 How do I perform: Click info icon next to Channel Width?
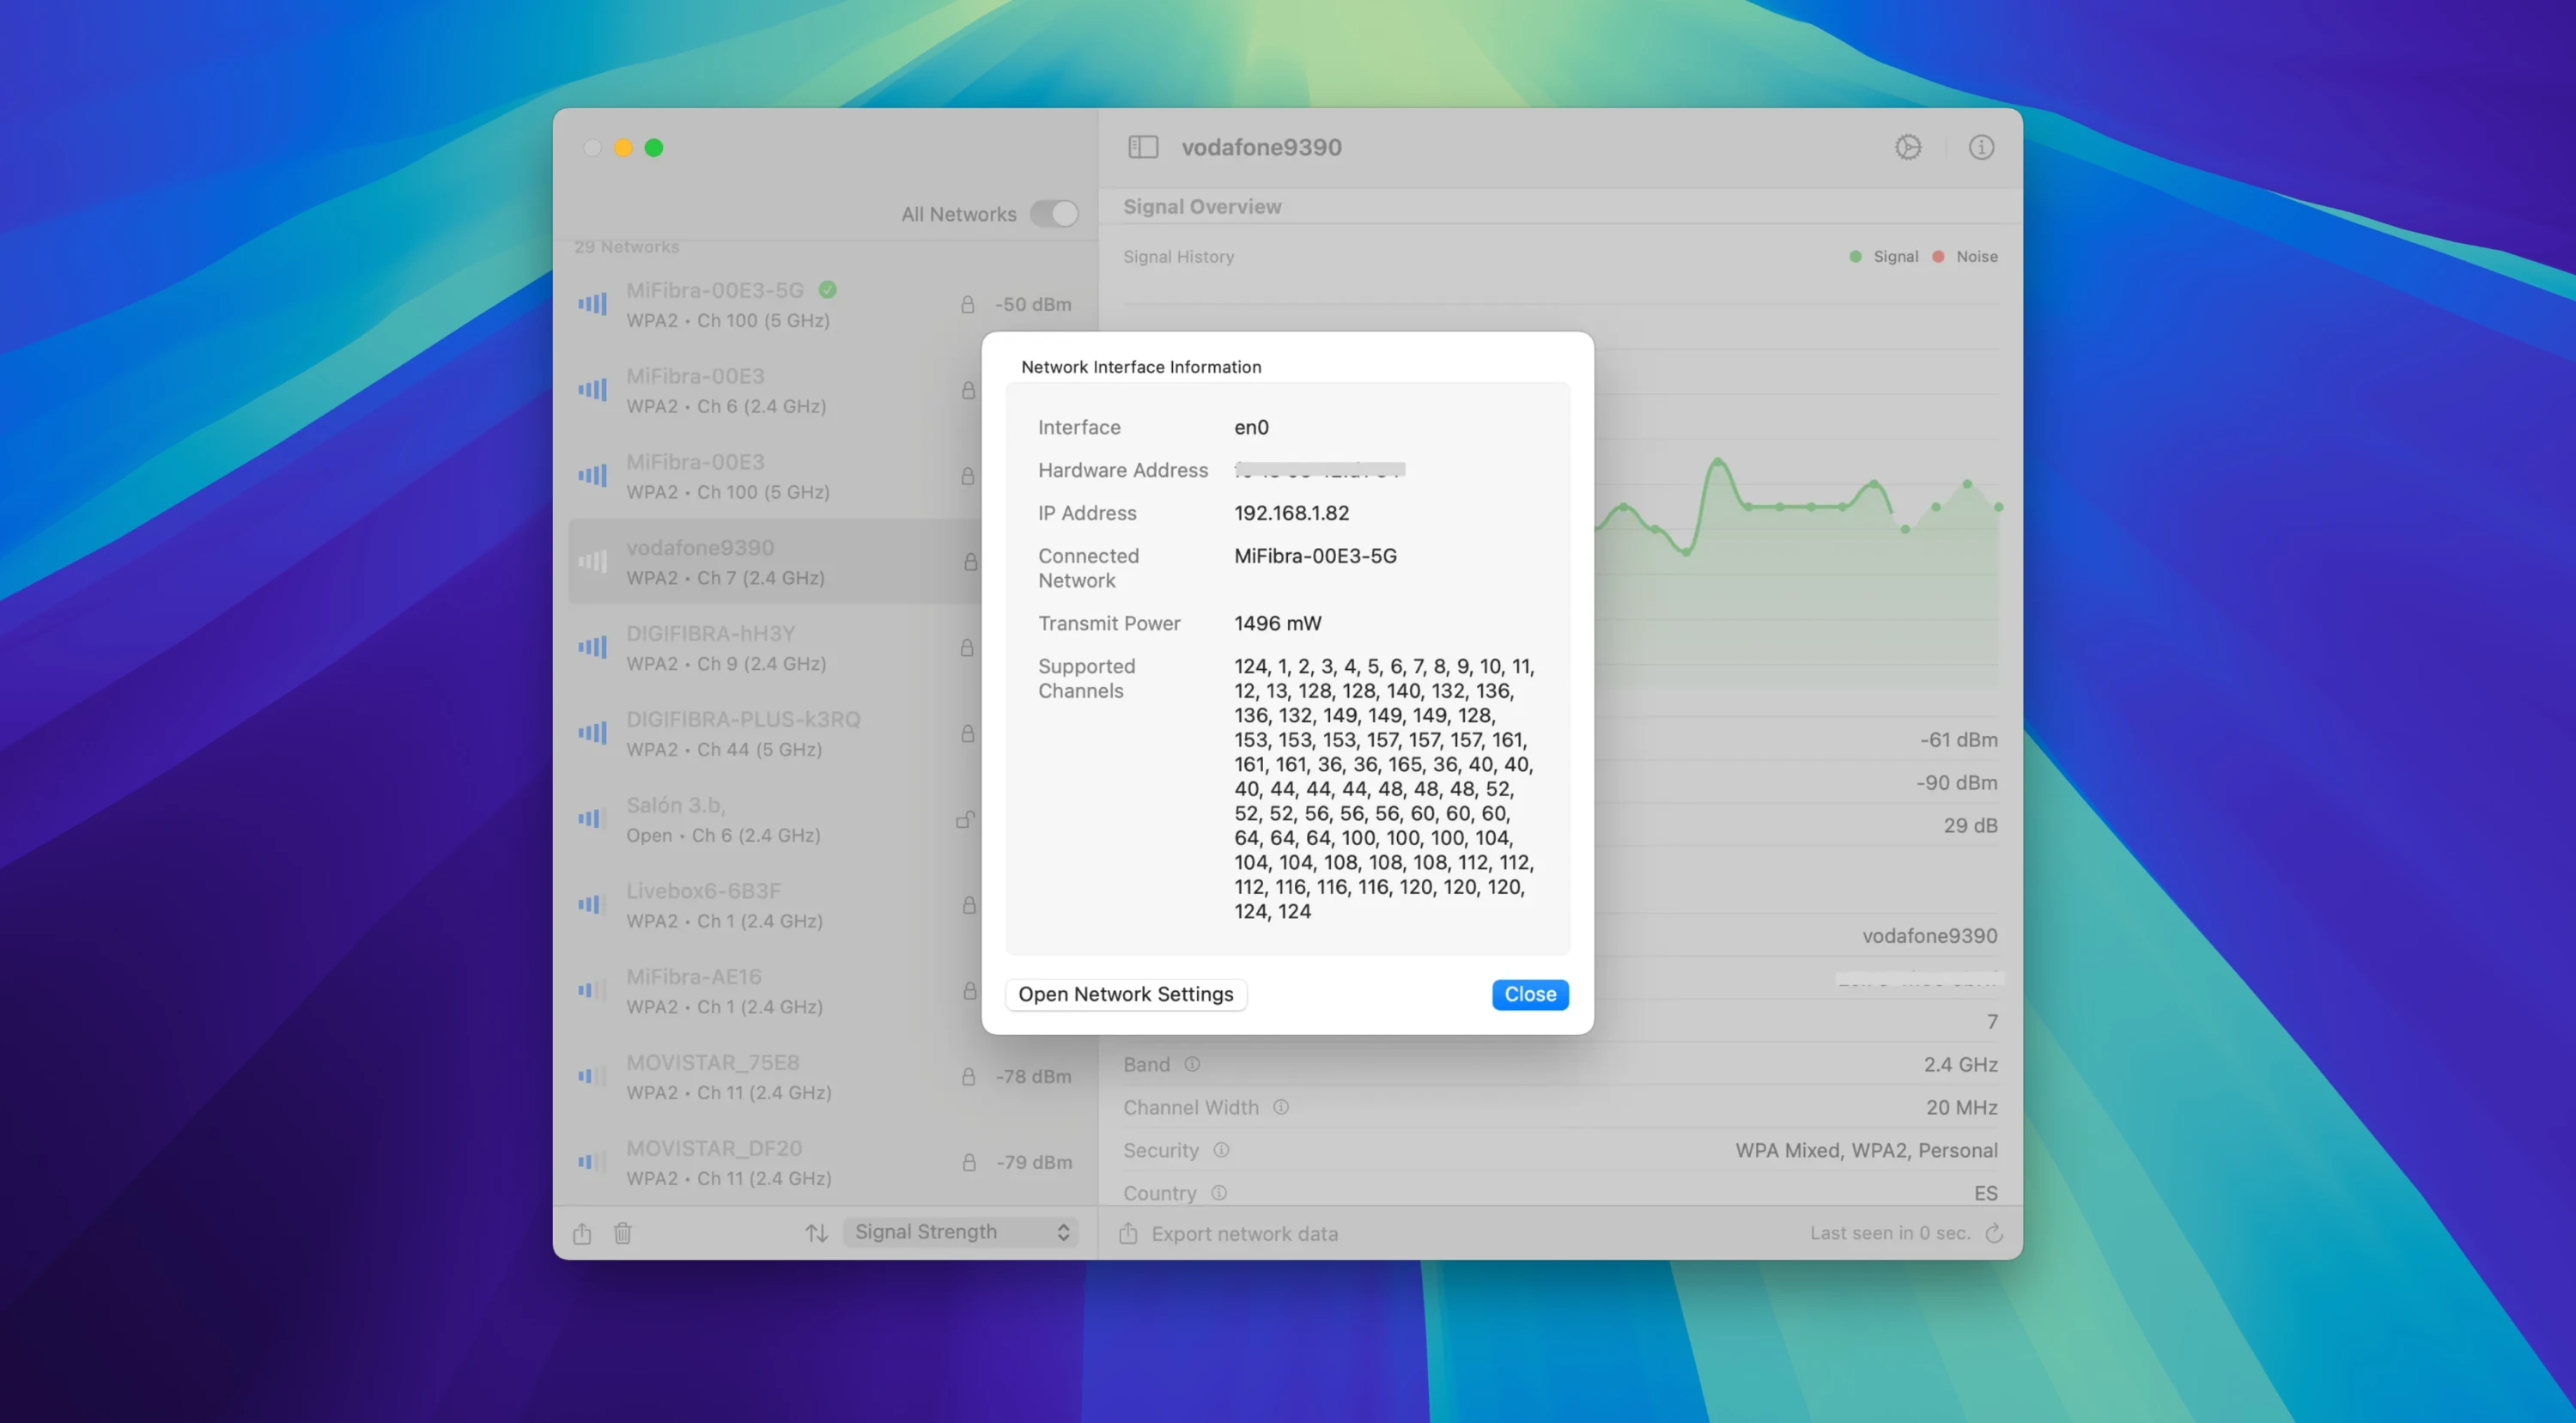click(1281, 1107)
